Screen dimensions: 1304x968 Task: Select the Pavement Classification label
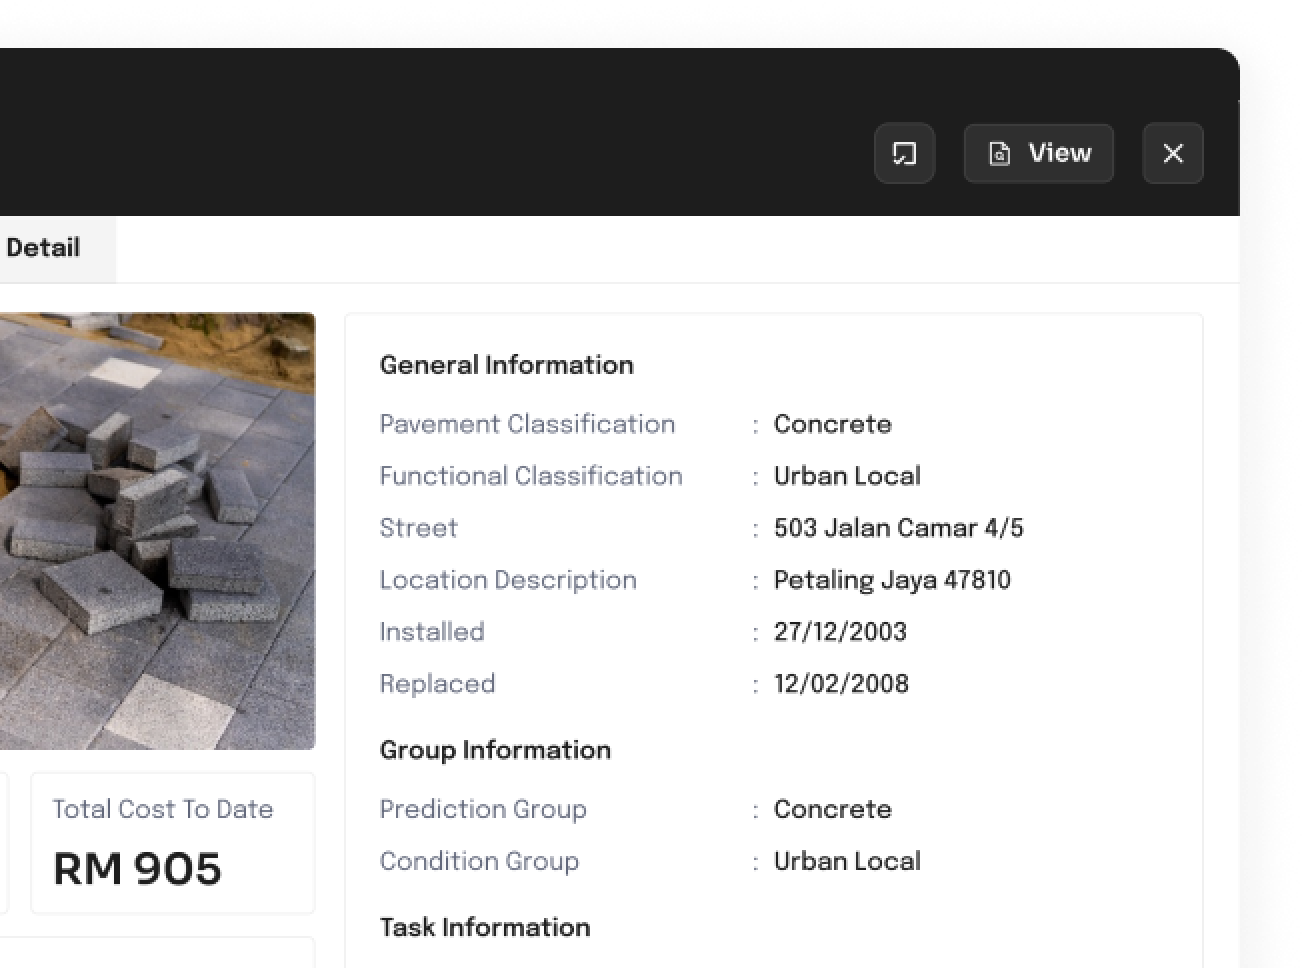point(527,424)
